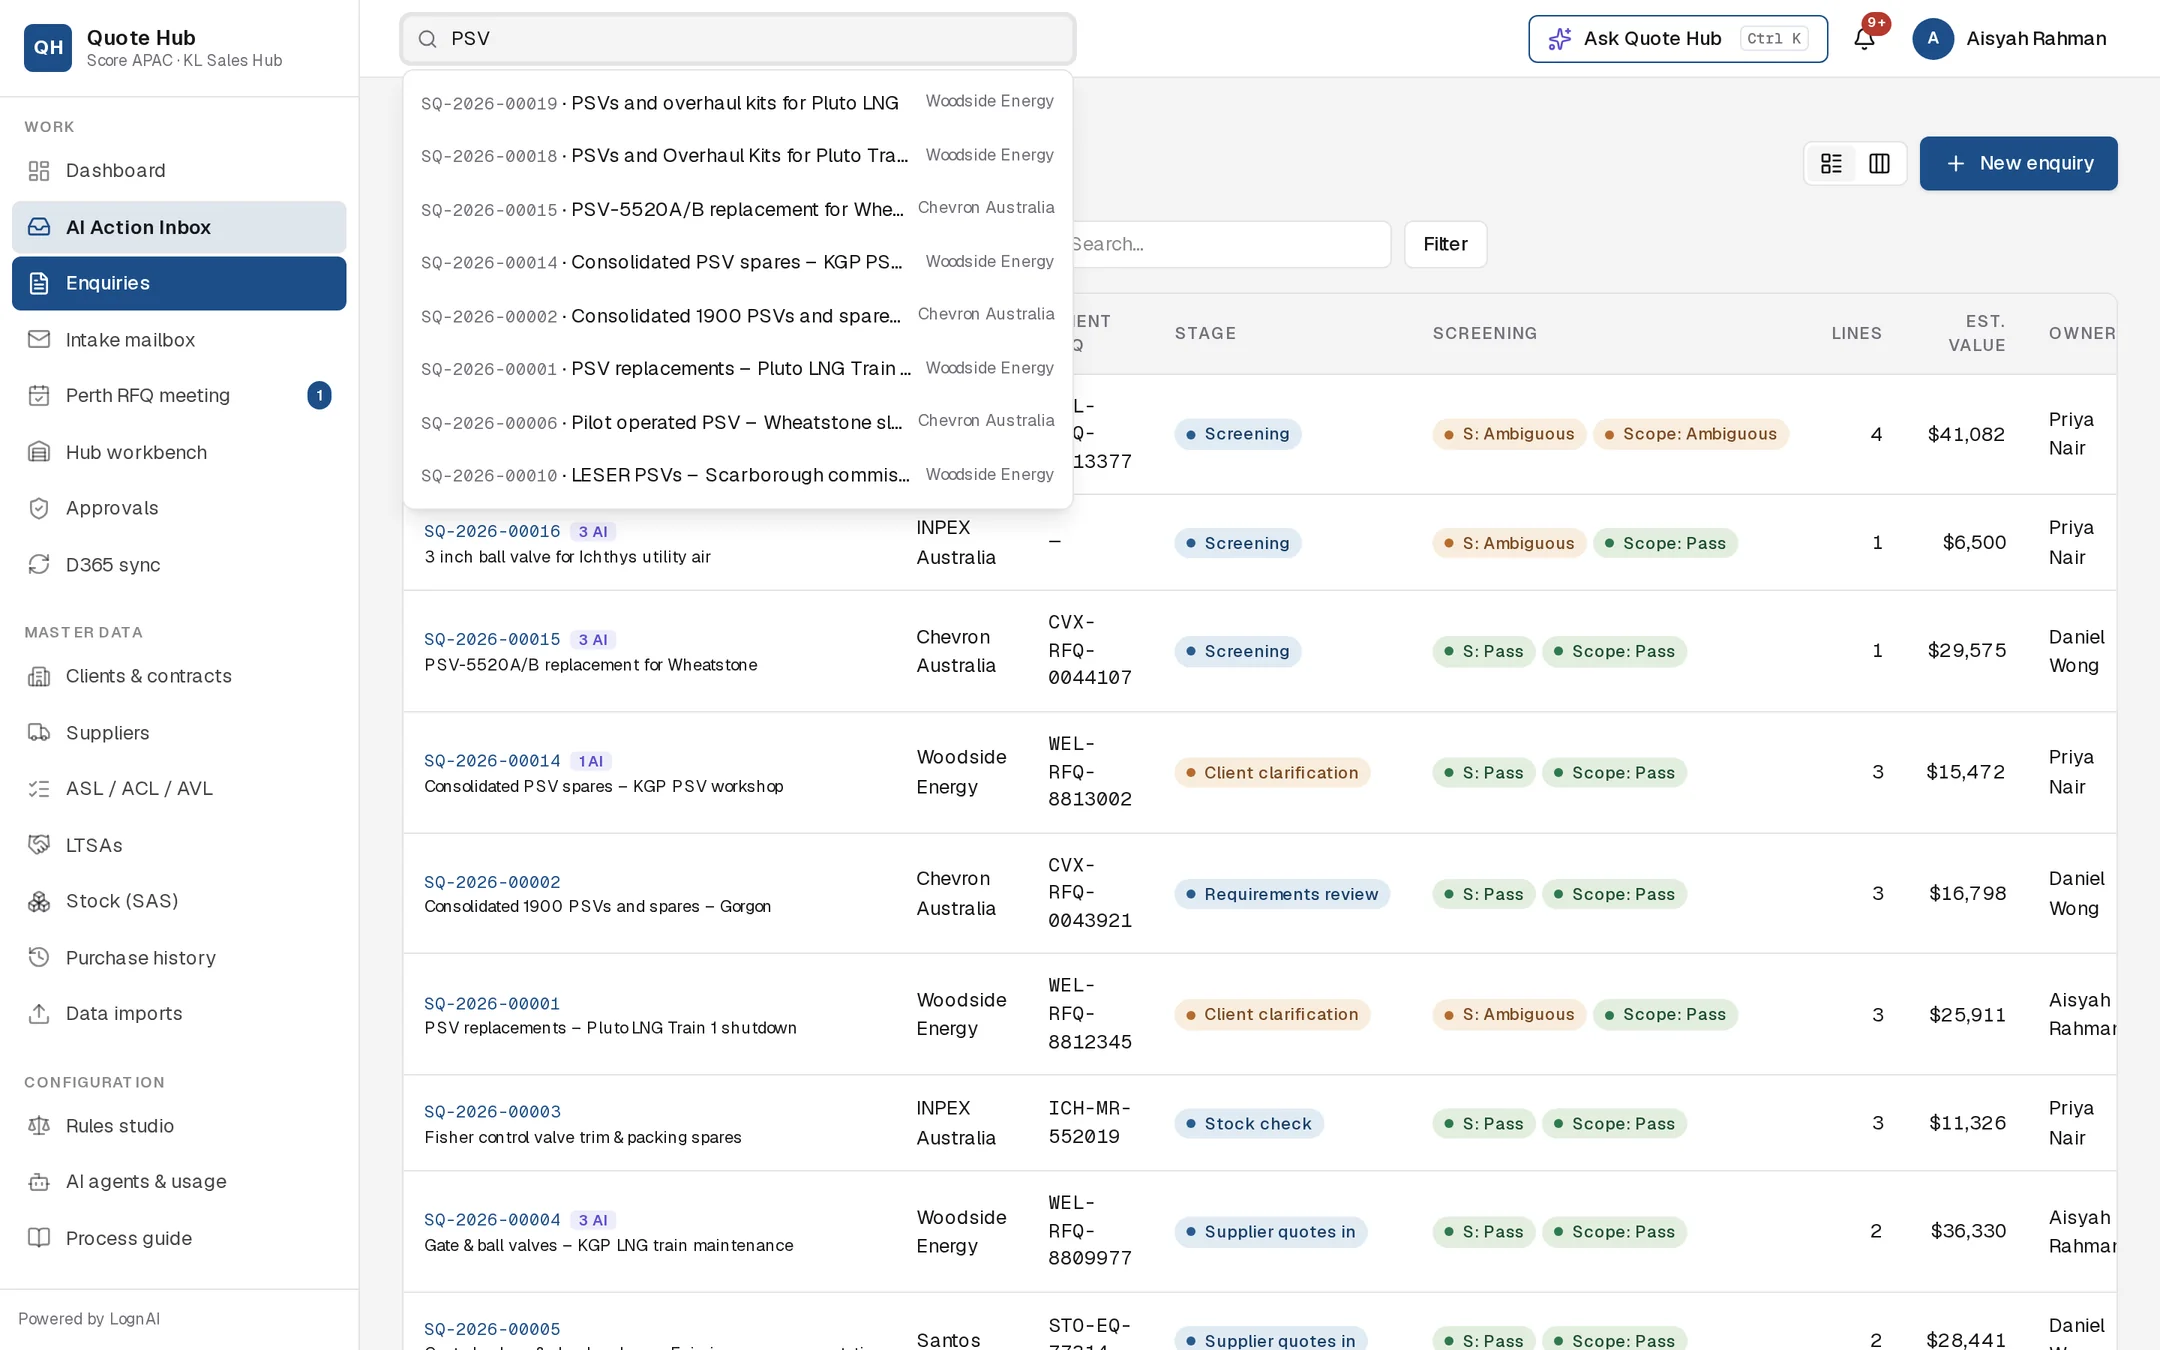The width and height of the screenshot is (2160, 1350).
Task: Click the ASL / ACL / AVL icon
Action: click(39, 789)
